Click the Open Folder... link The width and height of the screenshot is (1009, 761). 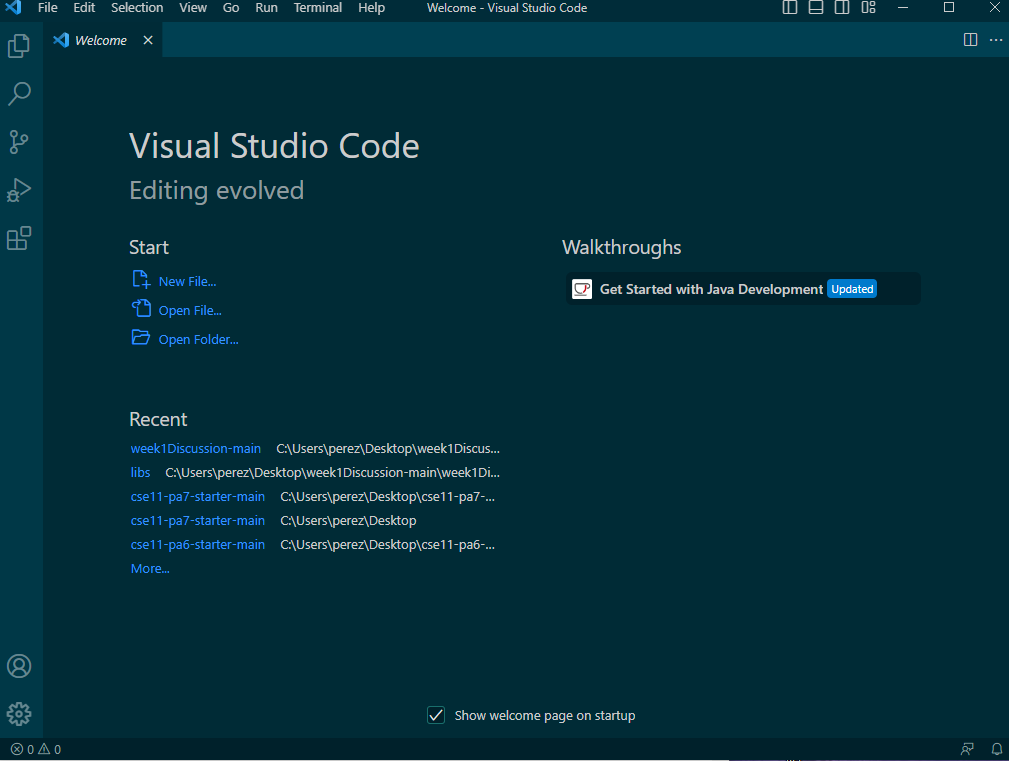click(x=198, y=339)
